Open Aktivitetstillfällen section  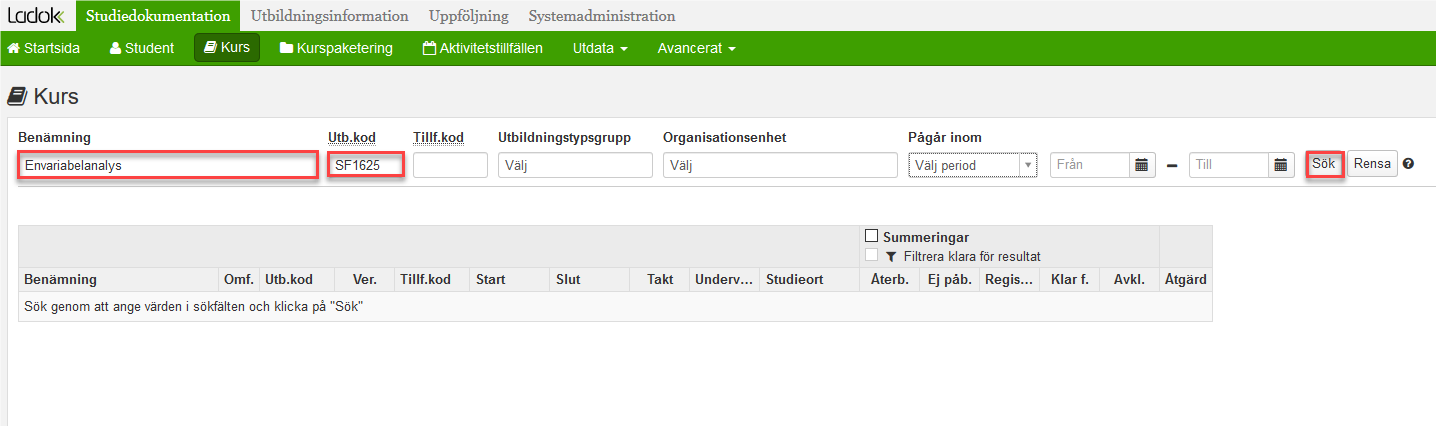pos(483,48)
